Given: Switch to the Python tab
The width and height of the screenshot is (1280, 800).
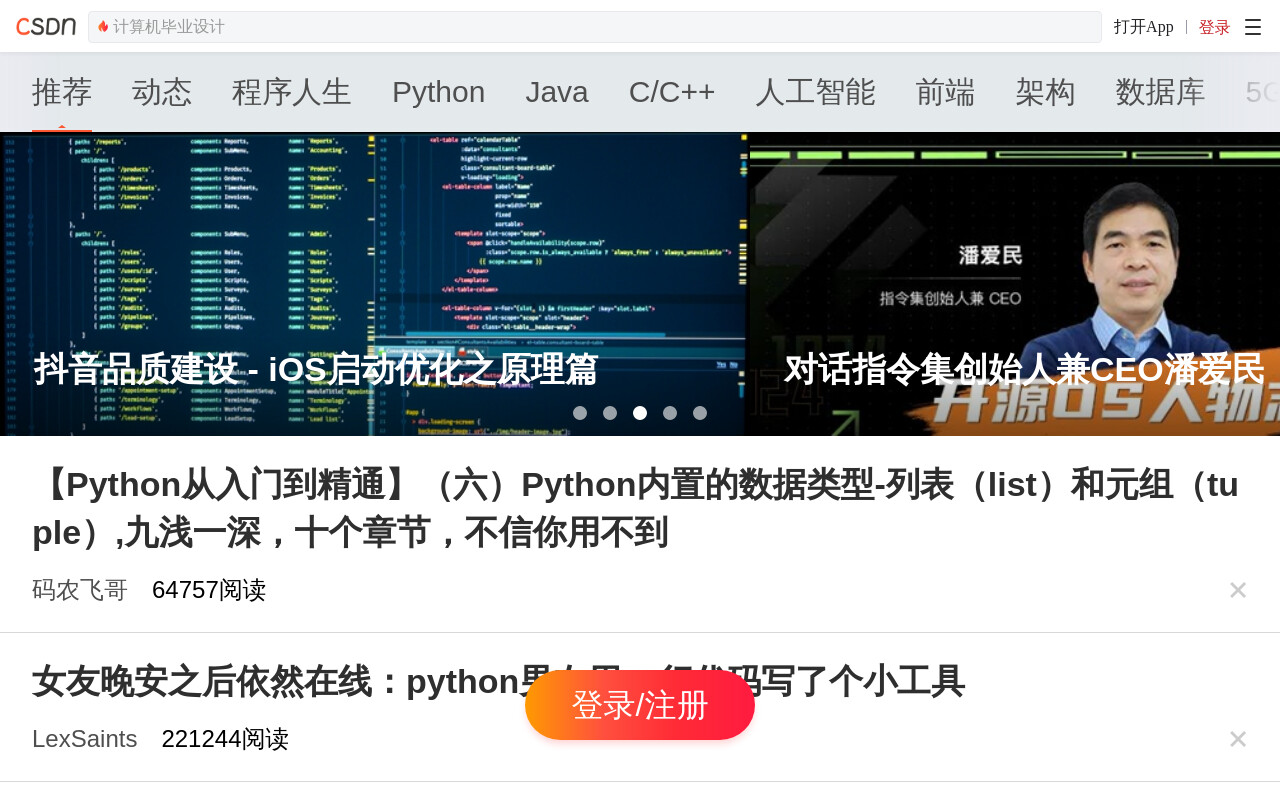Looking at the screenshot, I should [438, 92].
